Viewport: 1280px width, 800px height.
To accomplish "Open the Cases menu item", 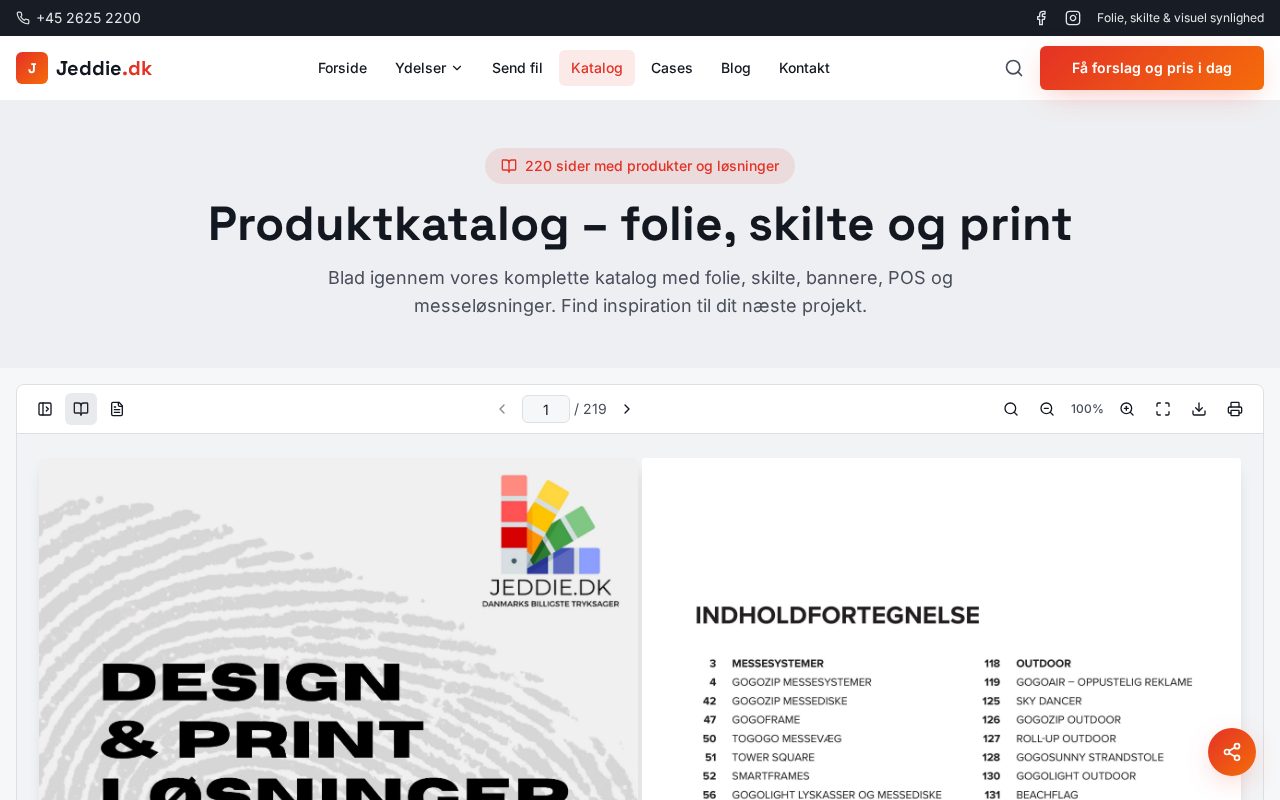I will pos(672,68).
